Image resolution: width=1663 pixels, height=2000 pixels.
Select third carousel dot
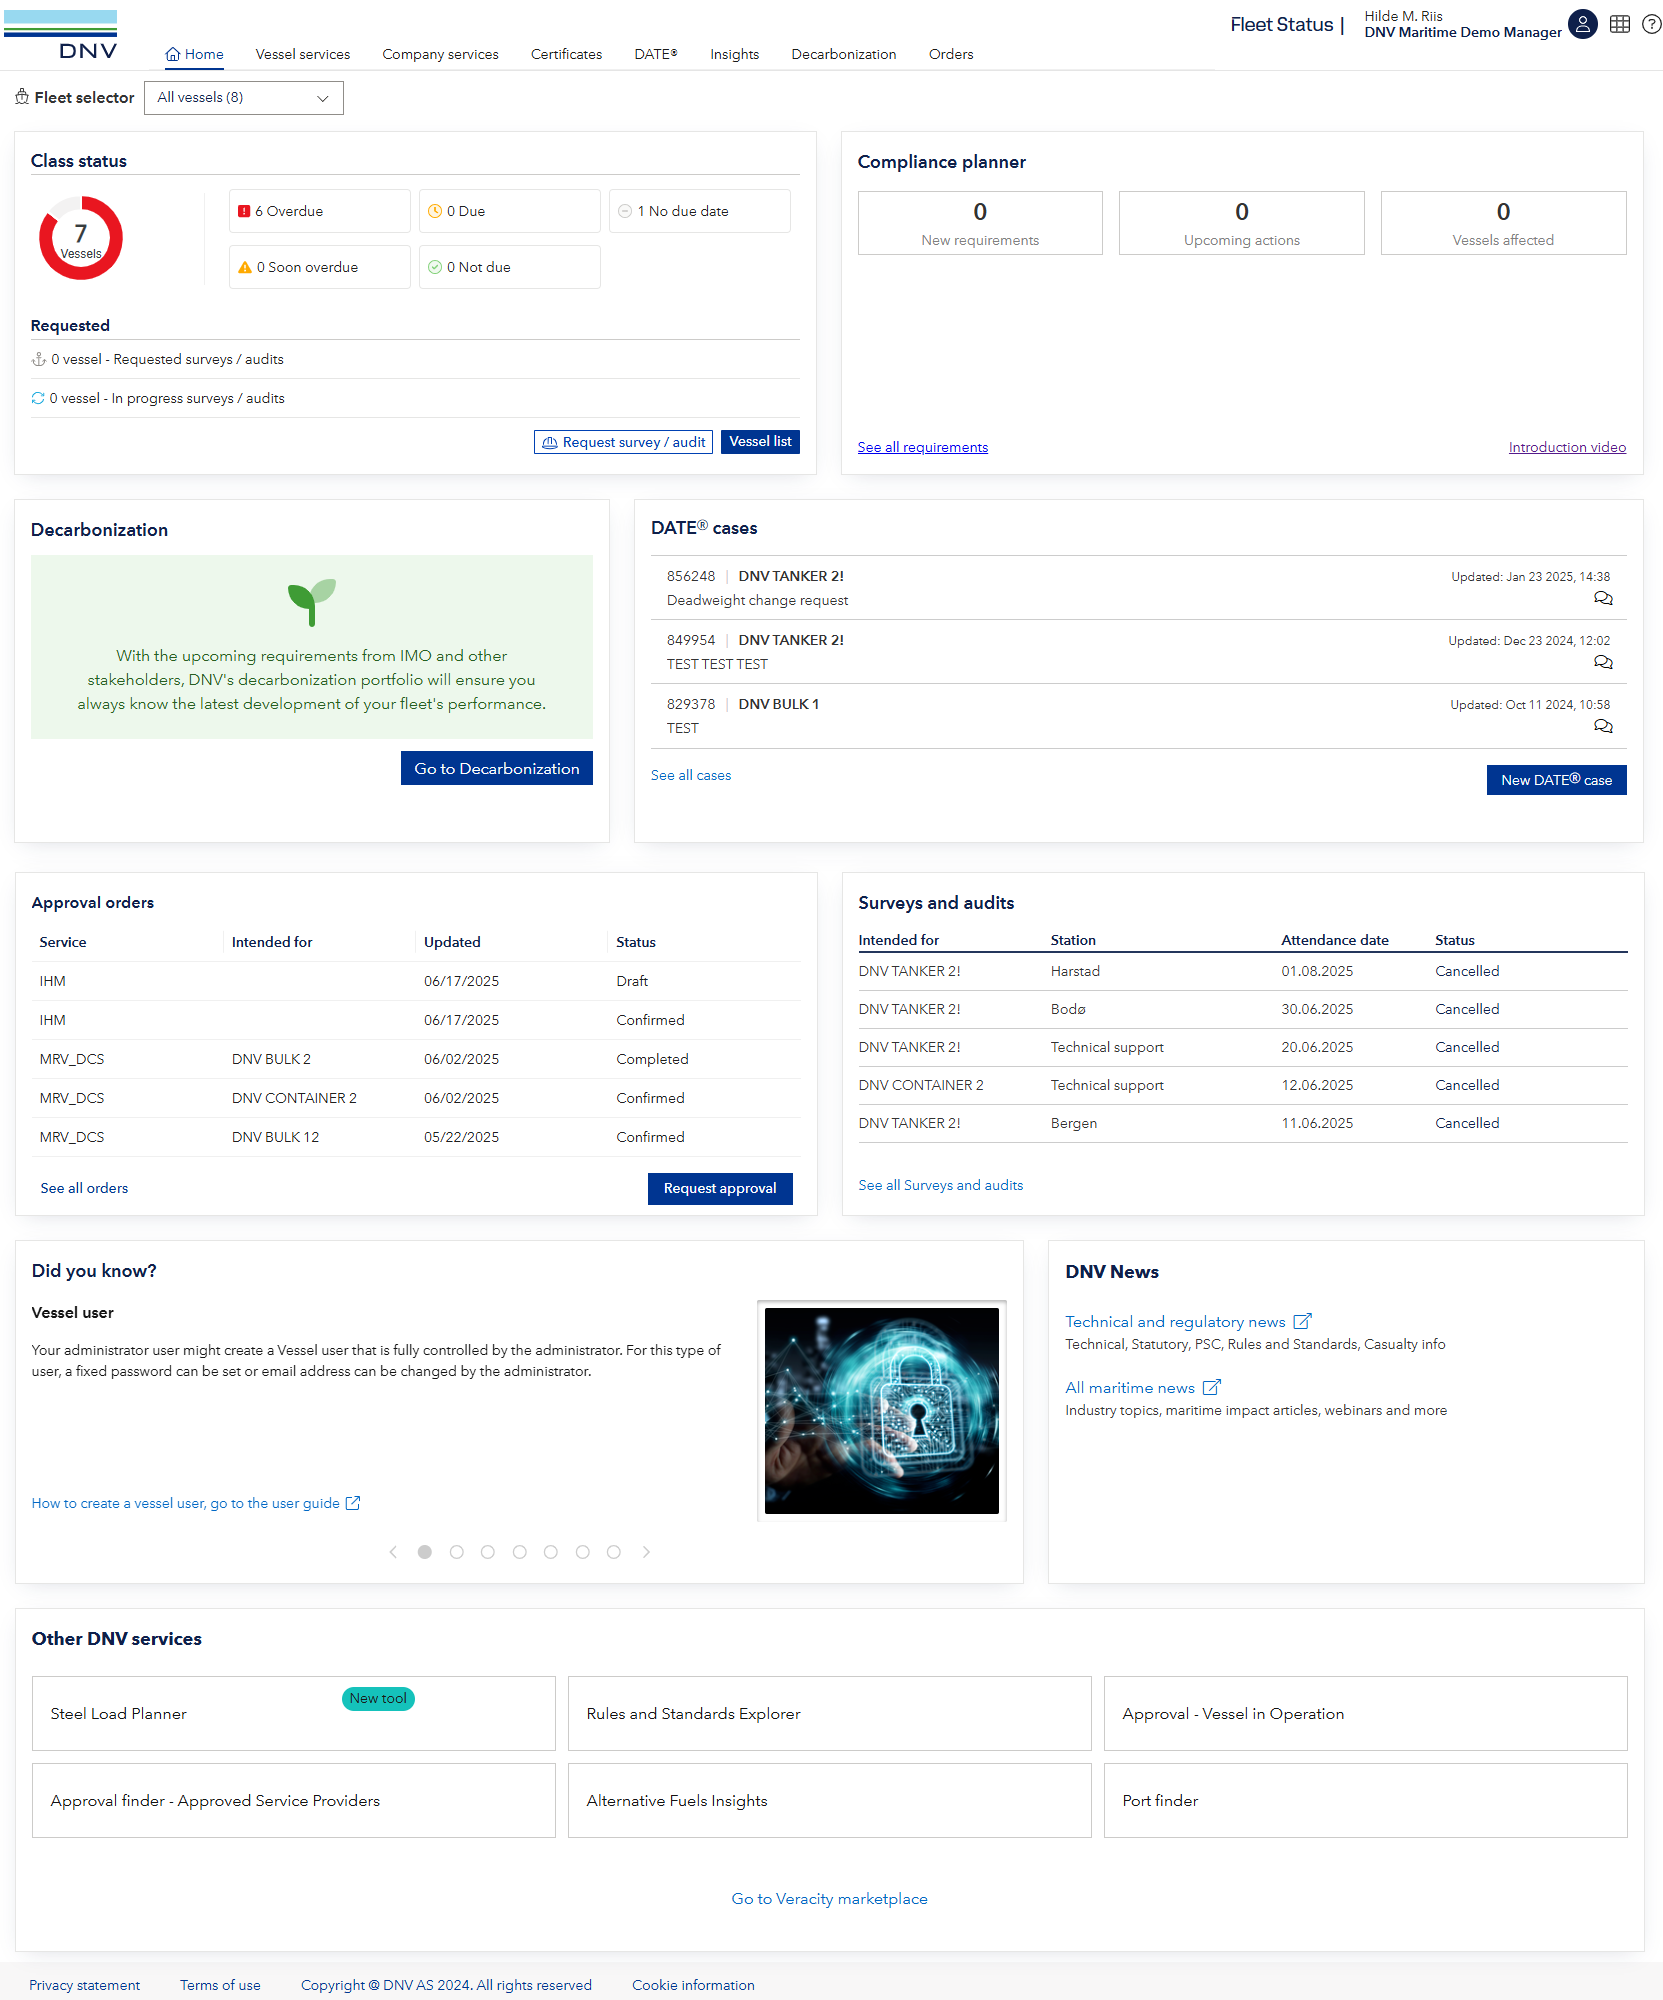click(x=488, y=1552)
